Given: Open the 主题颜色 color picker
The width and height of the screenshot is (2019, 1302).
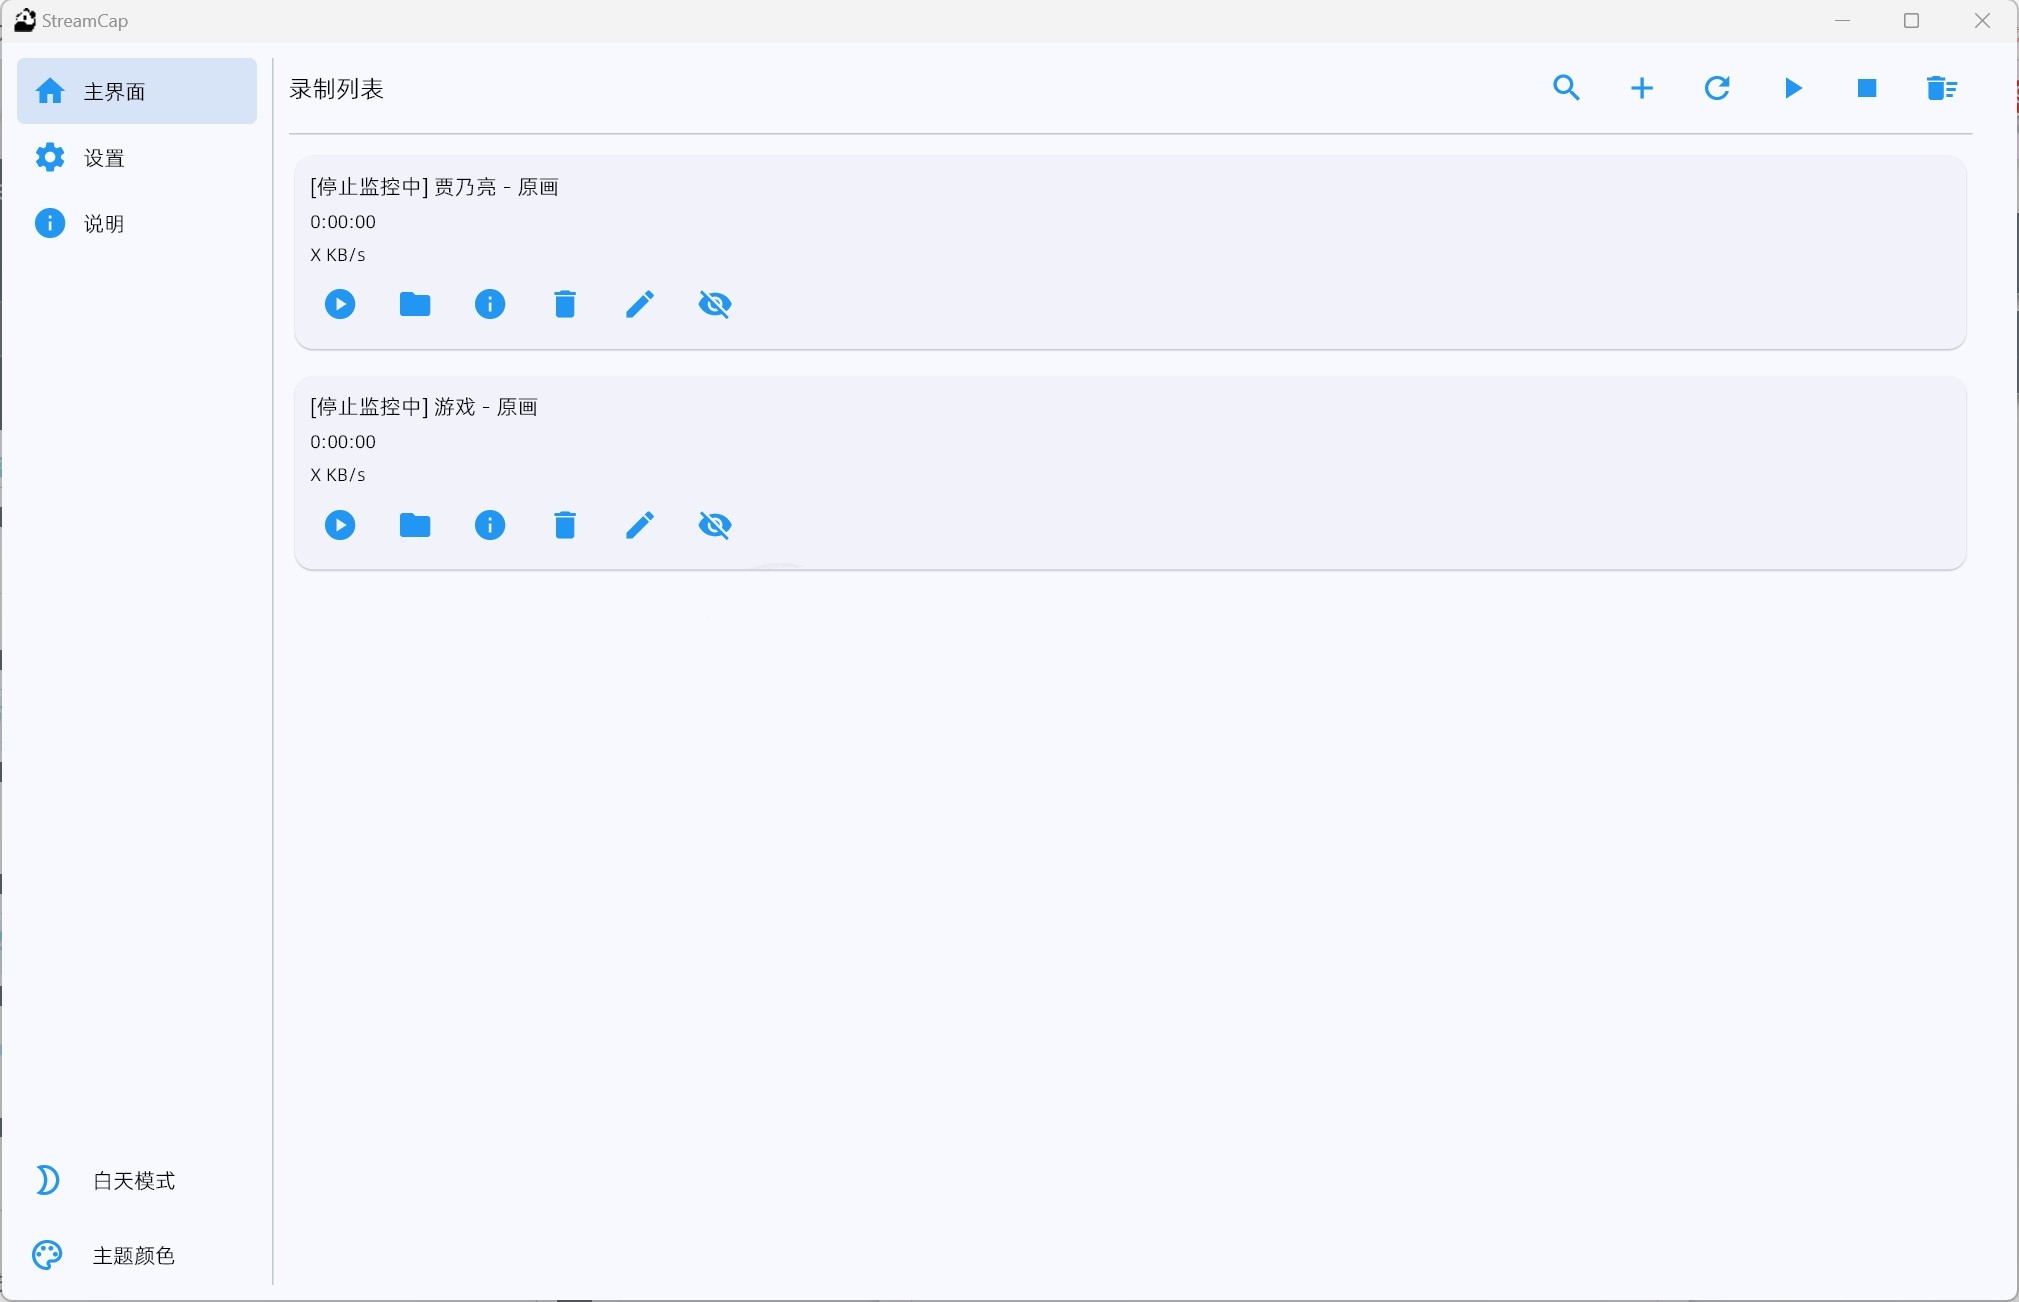Looking at the screenshot, I should 133,1256.
